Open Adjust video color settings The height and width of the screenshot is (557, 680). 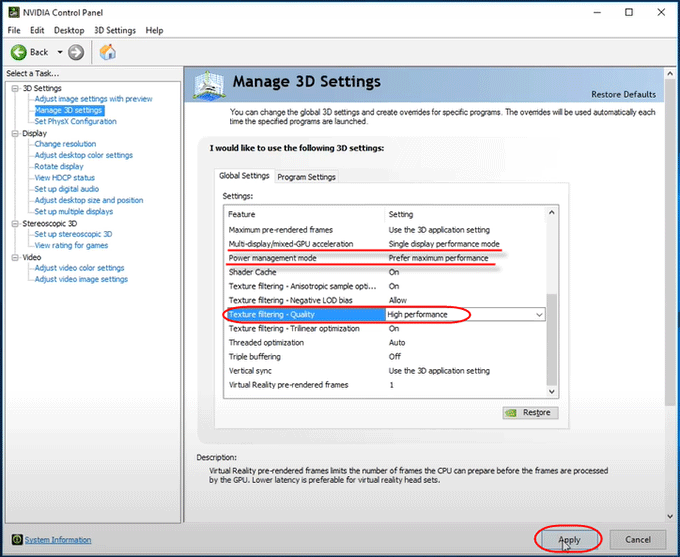(79, 268)
